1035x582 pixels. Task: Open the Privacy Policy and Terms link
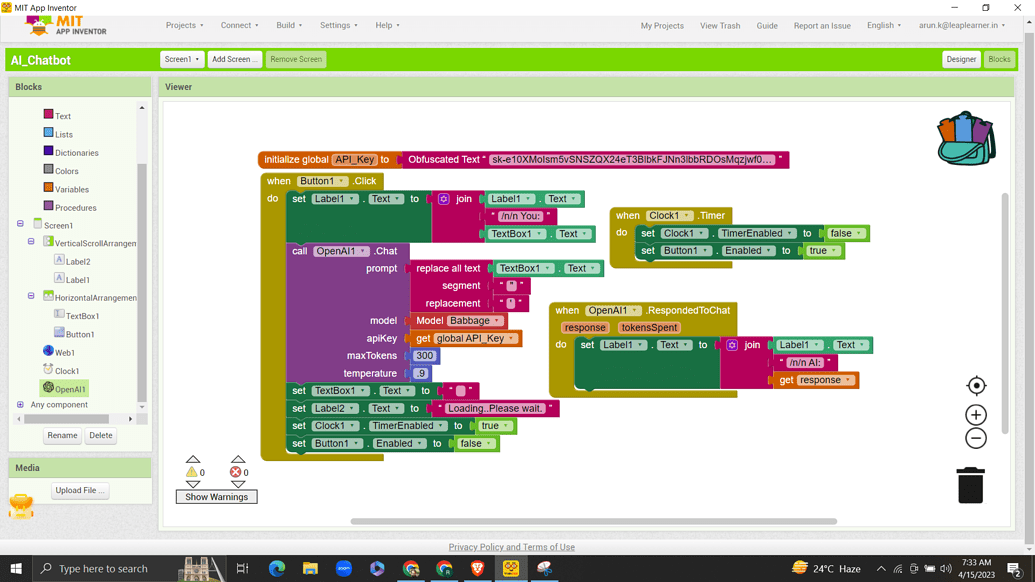click(x=511, y=547)
